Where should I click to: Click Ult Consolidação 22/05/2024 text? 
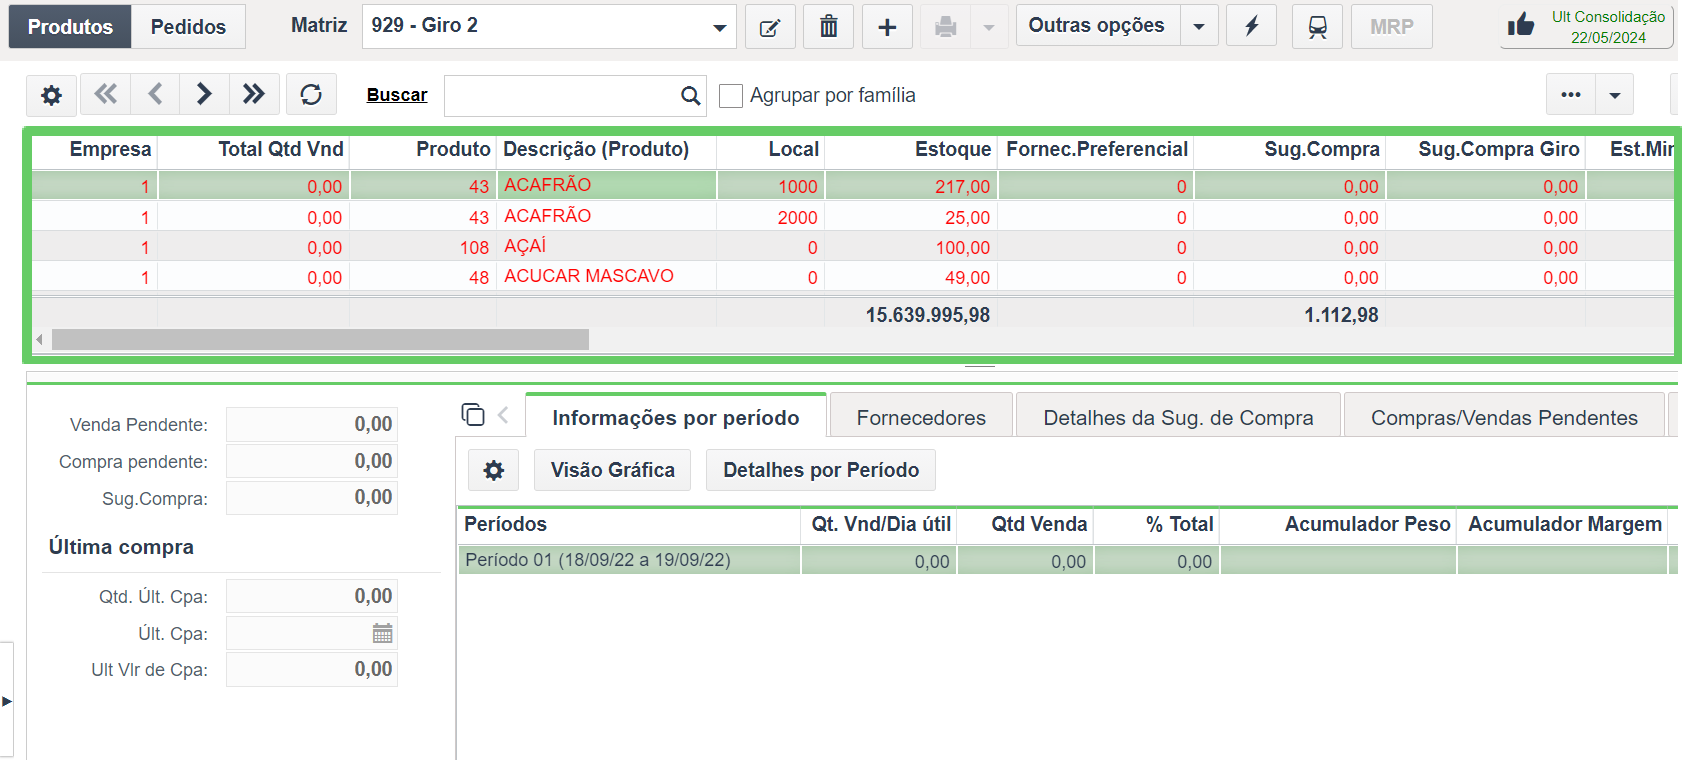(1608, 27)
